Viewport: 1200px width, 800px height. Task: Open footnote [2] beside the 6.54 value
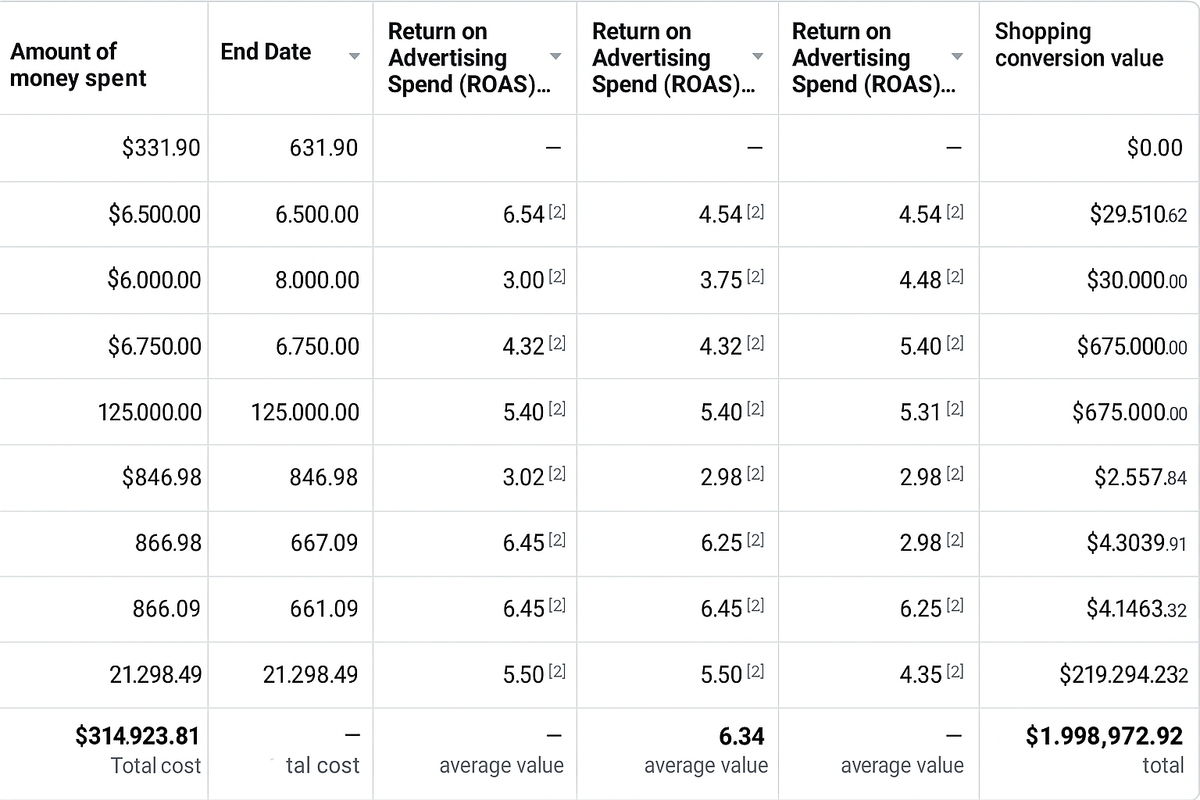point(557,213)
